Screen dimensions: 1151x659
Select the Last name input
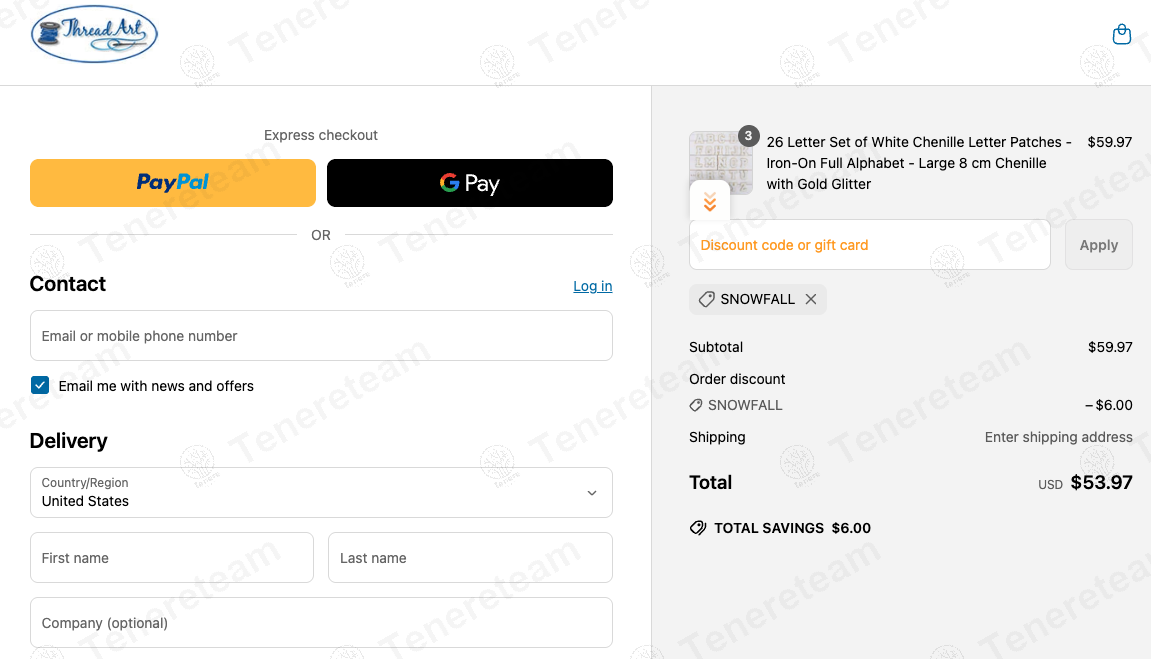tap(470, 558)
